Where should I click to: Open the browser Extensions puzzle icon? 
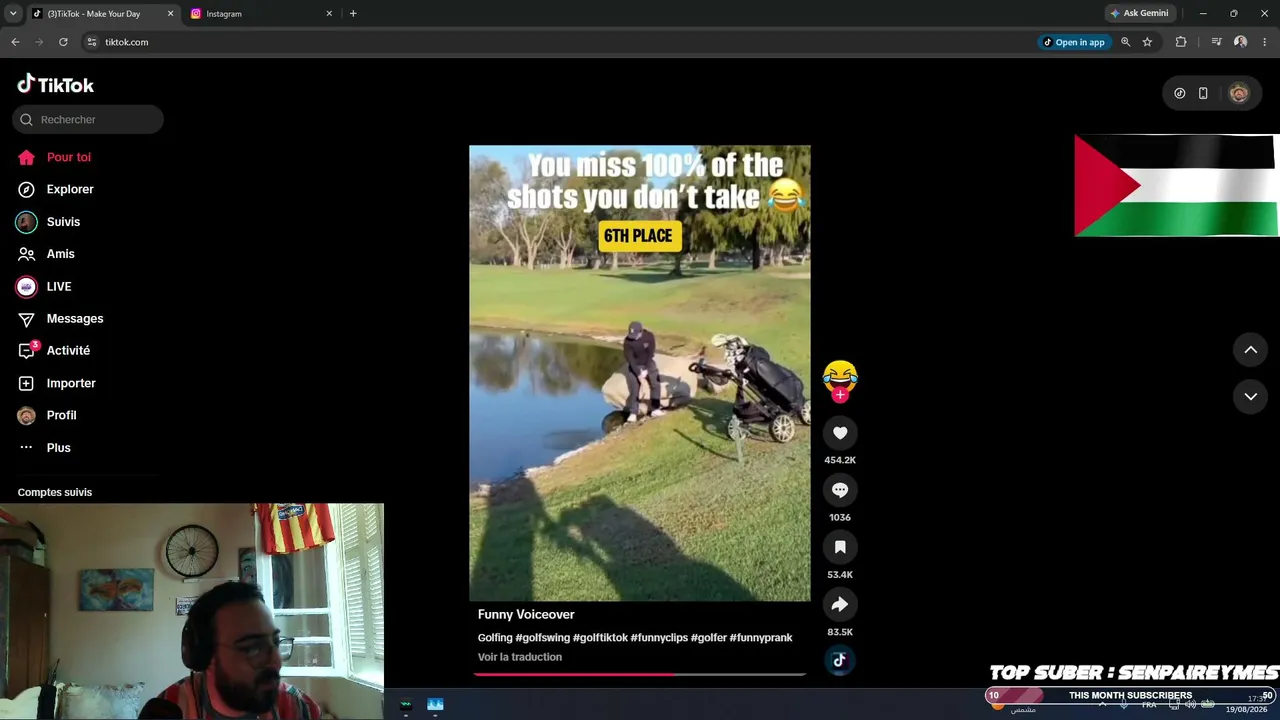(x=1181, y=42)
